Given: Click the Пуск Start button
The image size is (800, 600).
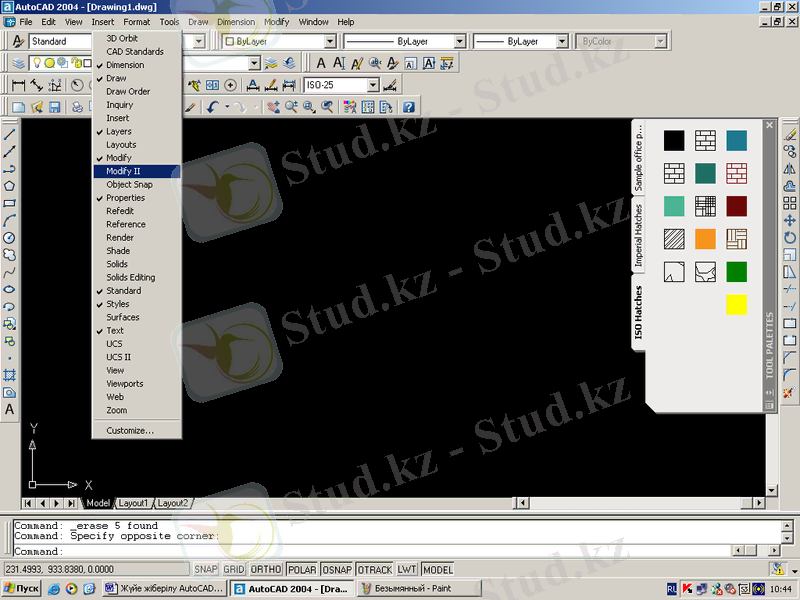Looking at the screenshot, I should click(21, 589).
